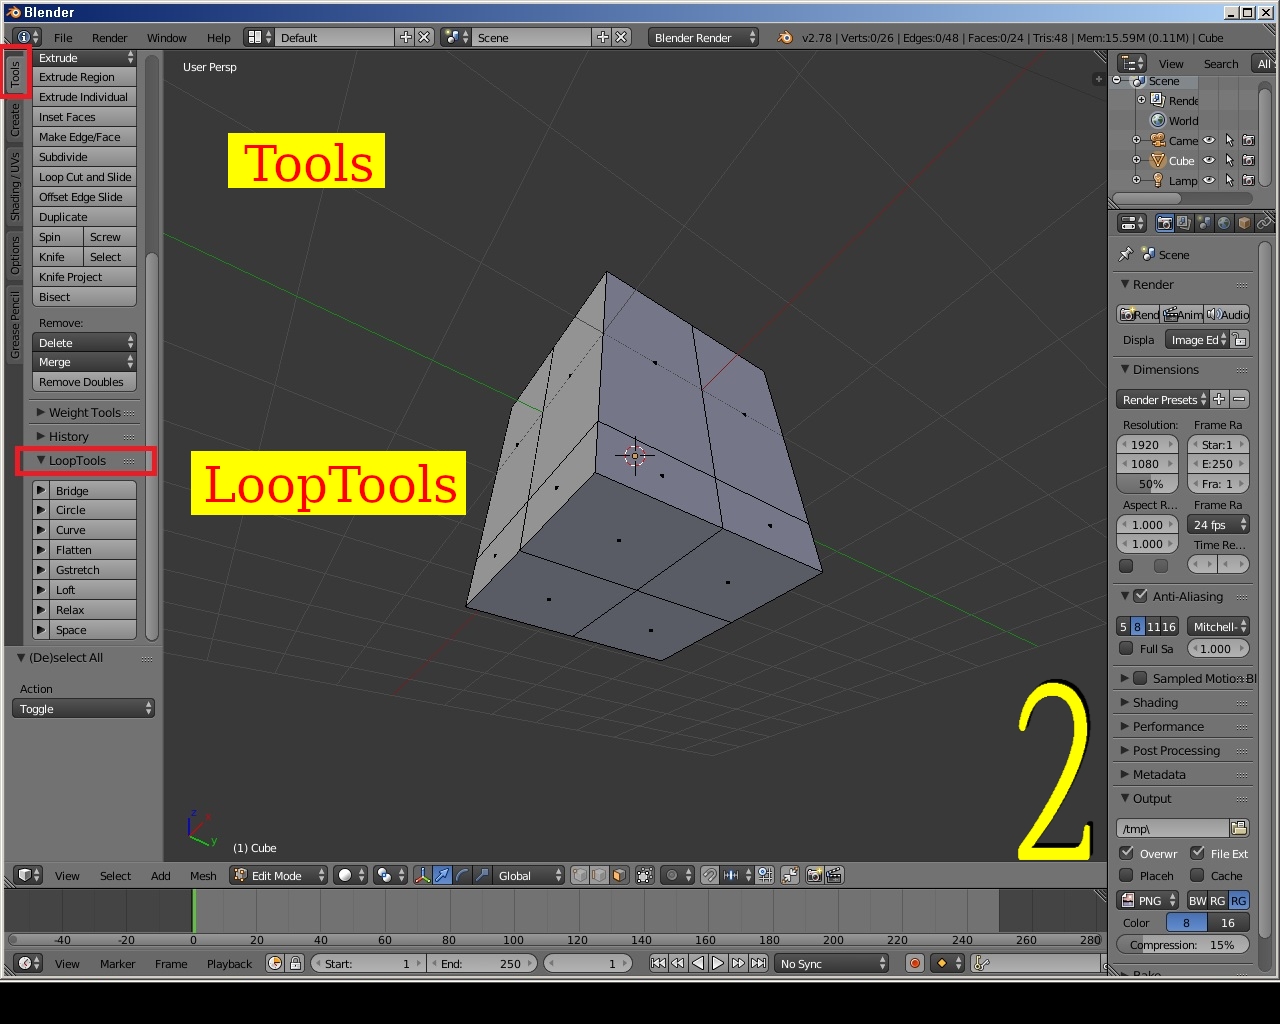Screen dimensions: 1280x1024
Task: Open the pivot point selector icon
Action: (x=388, y=875)
